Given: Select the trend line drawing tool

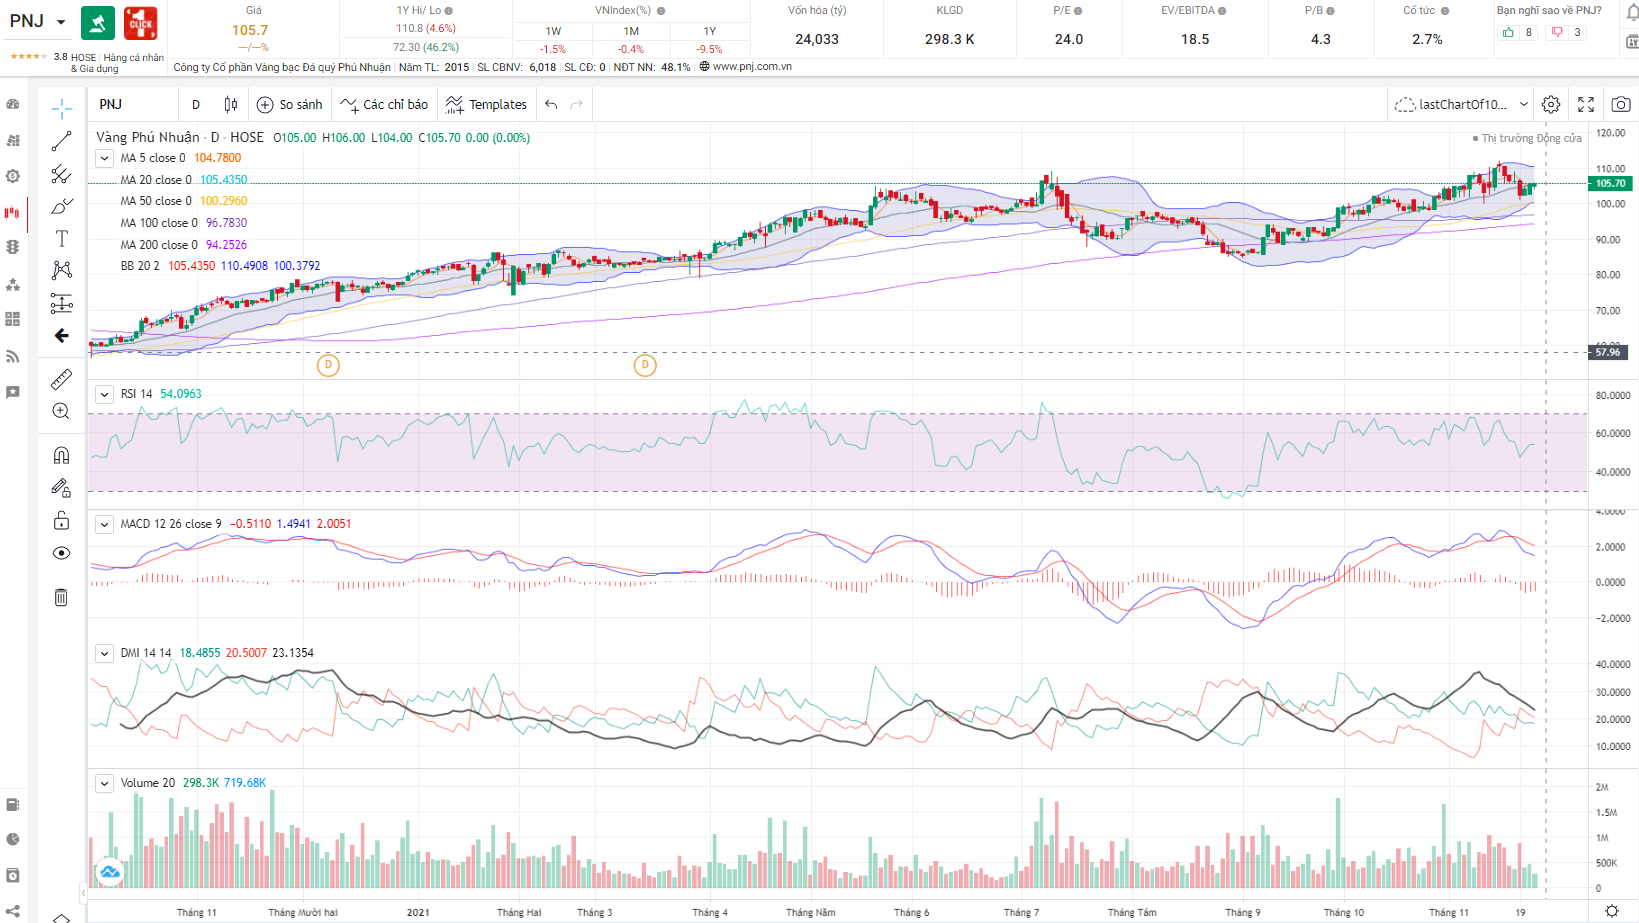Looking at the screenshot, I should [61, 141].
